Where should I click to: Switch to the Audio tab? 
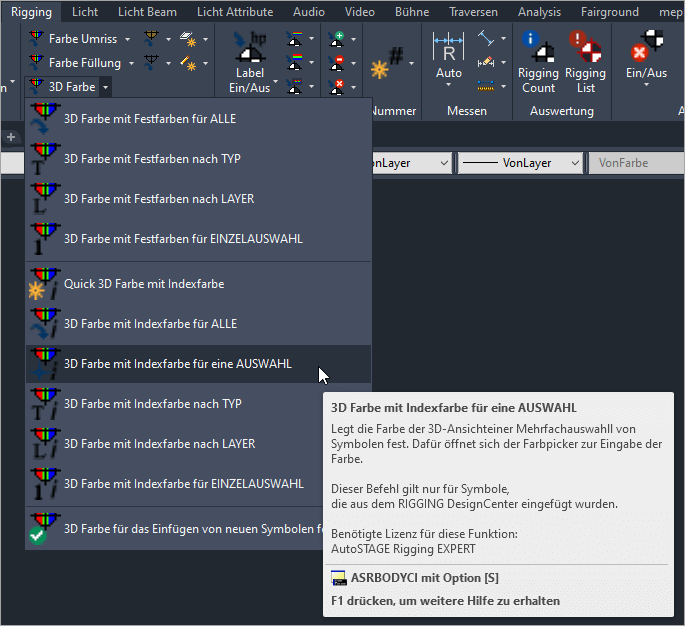(309, 12)
